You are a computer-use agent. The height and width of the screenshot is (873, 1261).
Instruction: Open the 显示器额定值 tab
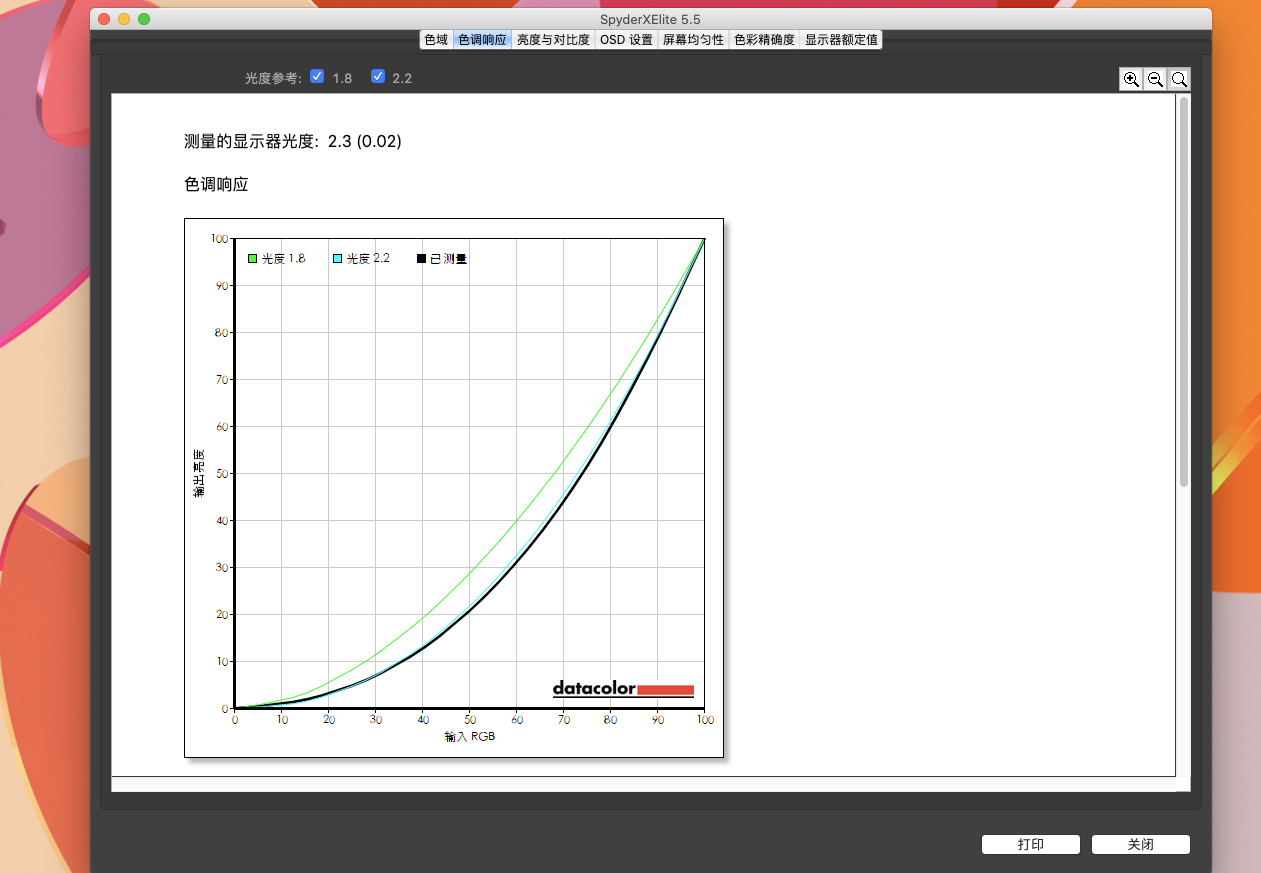point(841,40)
